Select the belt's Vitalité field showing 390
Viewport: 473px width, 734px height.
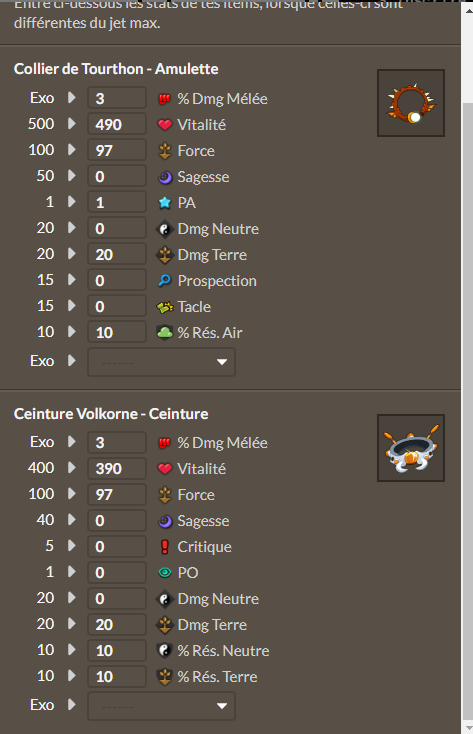[117, 469]
